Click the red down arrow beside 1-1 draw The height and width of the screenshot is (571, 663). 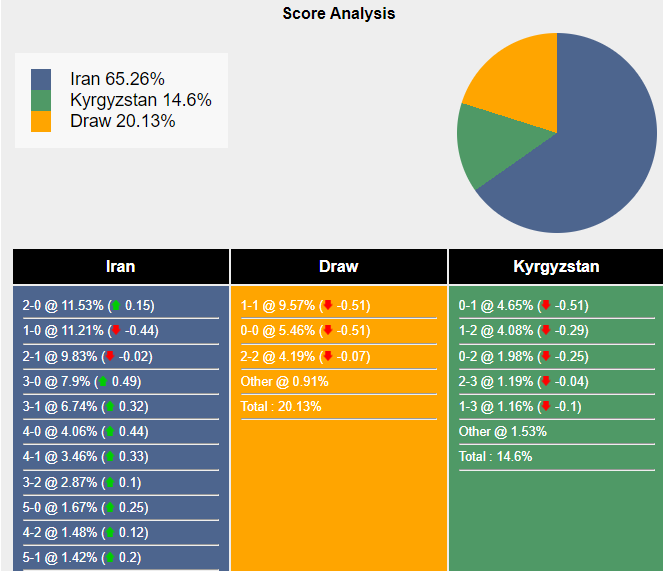[327, 306]
